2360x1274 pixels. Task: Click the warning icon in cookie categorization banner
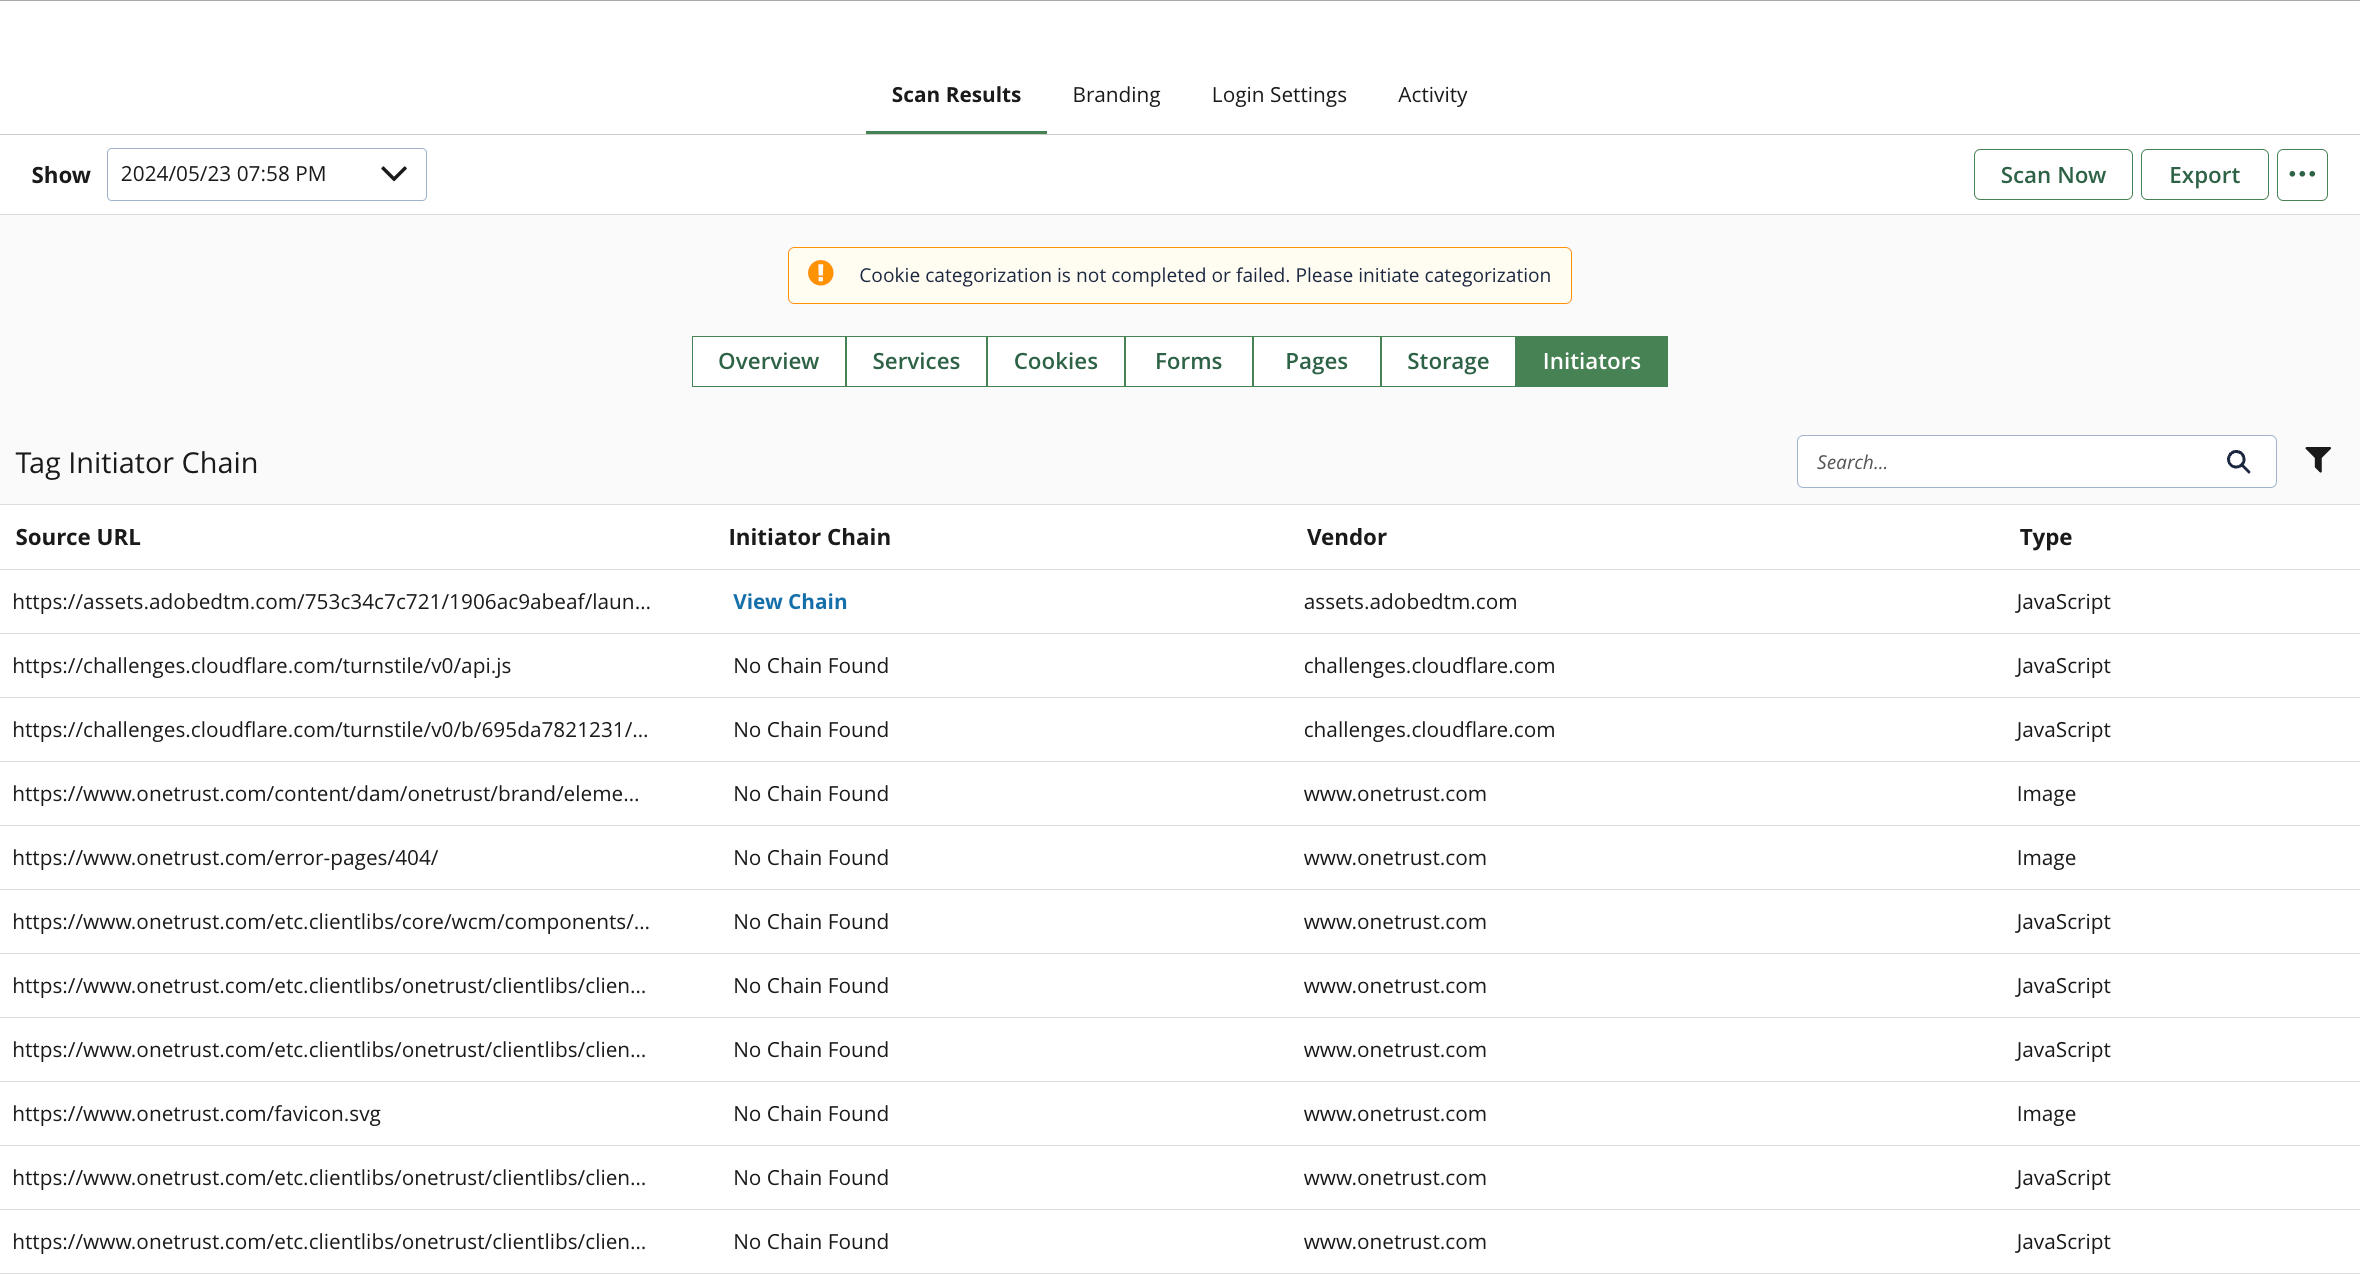coord(820,274)
